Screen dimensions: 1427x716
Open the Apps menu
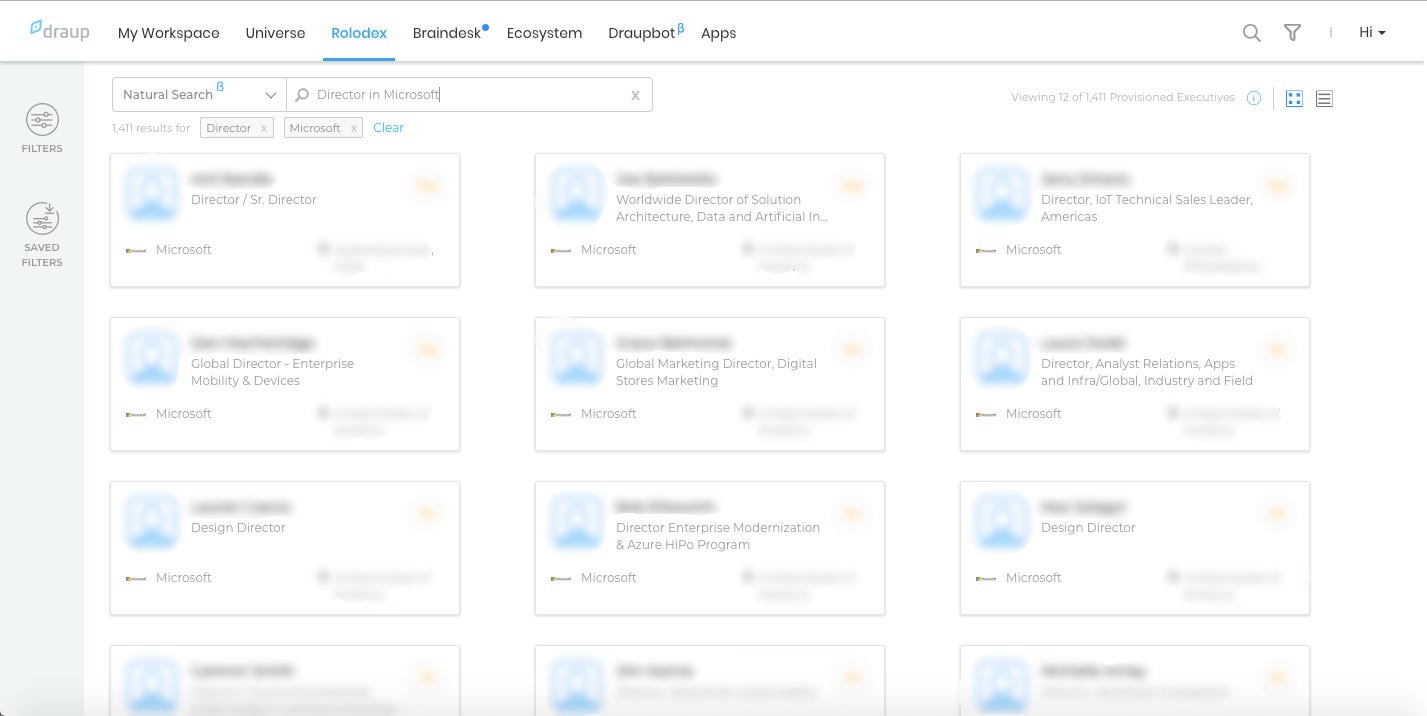tap(718, 33)
